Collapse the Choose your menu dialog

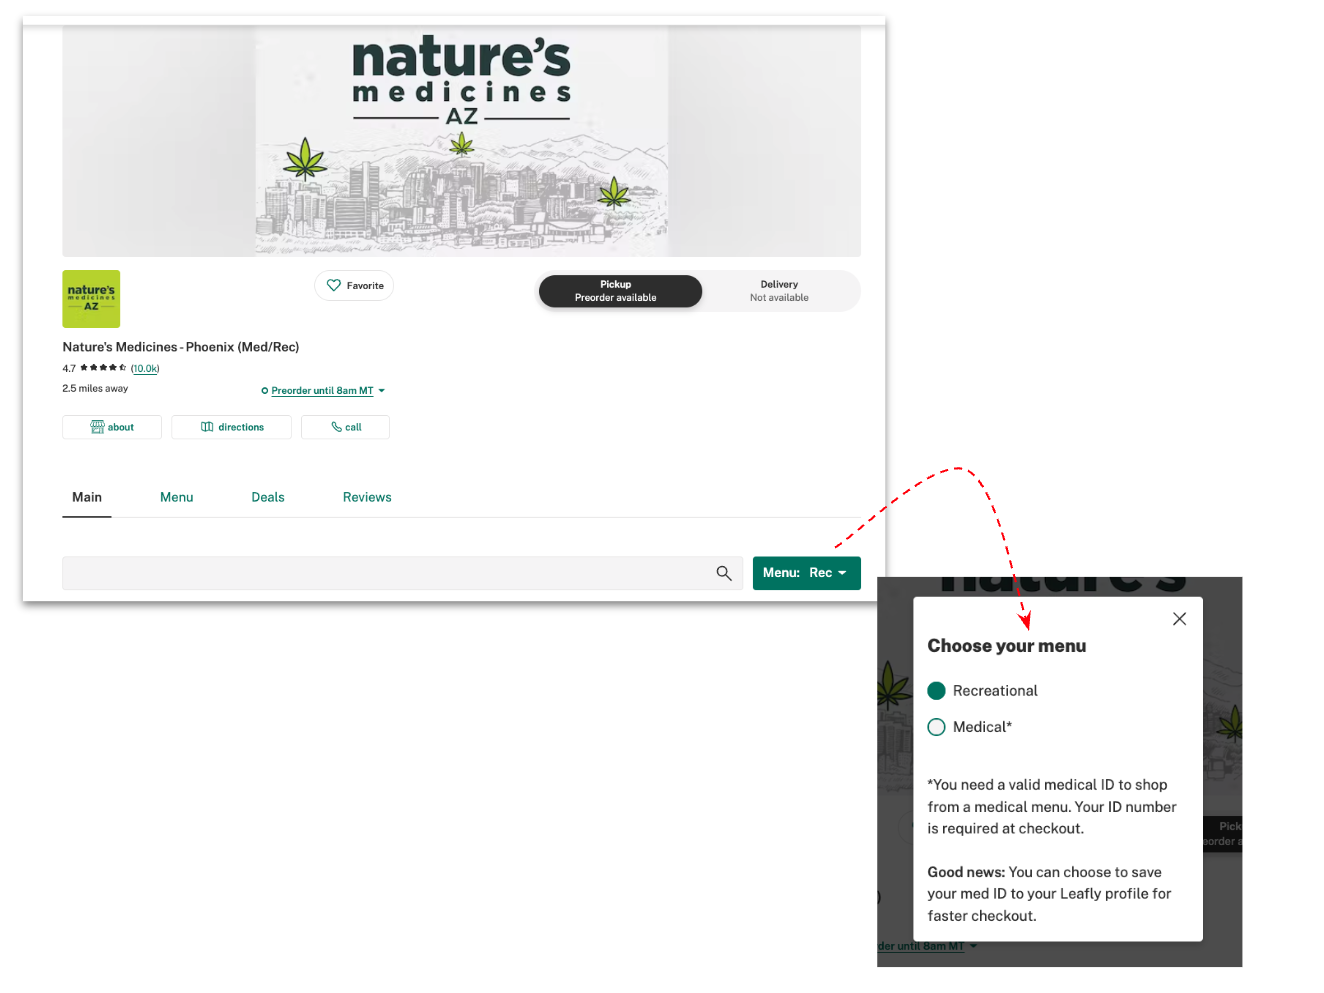tap(1179, 619)
